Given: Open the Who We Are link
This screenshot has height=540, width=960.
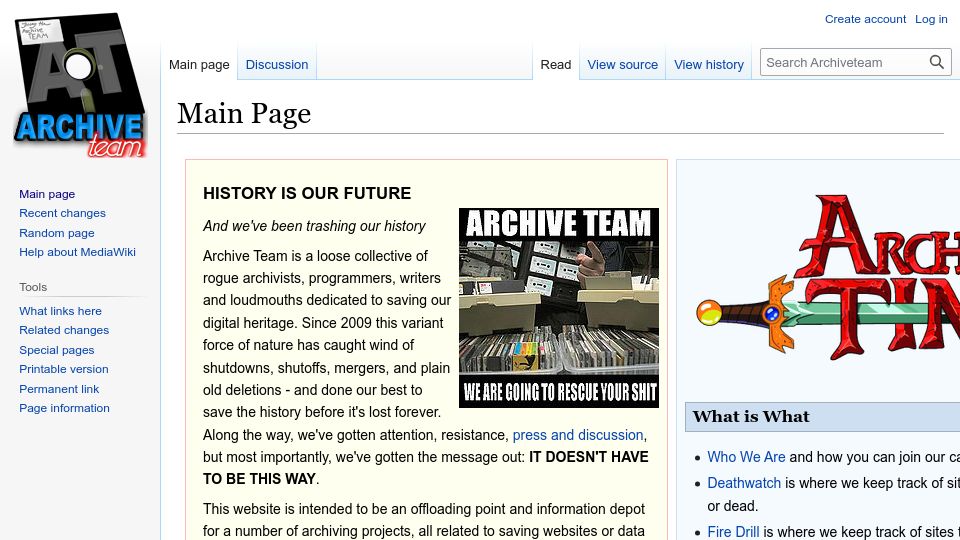Looking at the screenshot, I should click(x=746, y=457).
